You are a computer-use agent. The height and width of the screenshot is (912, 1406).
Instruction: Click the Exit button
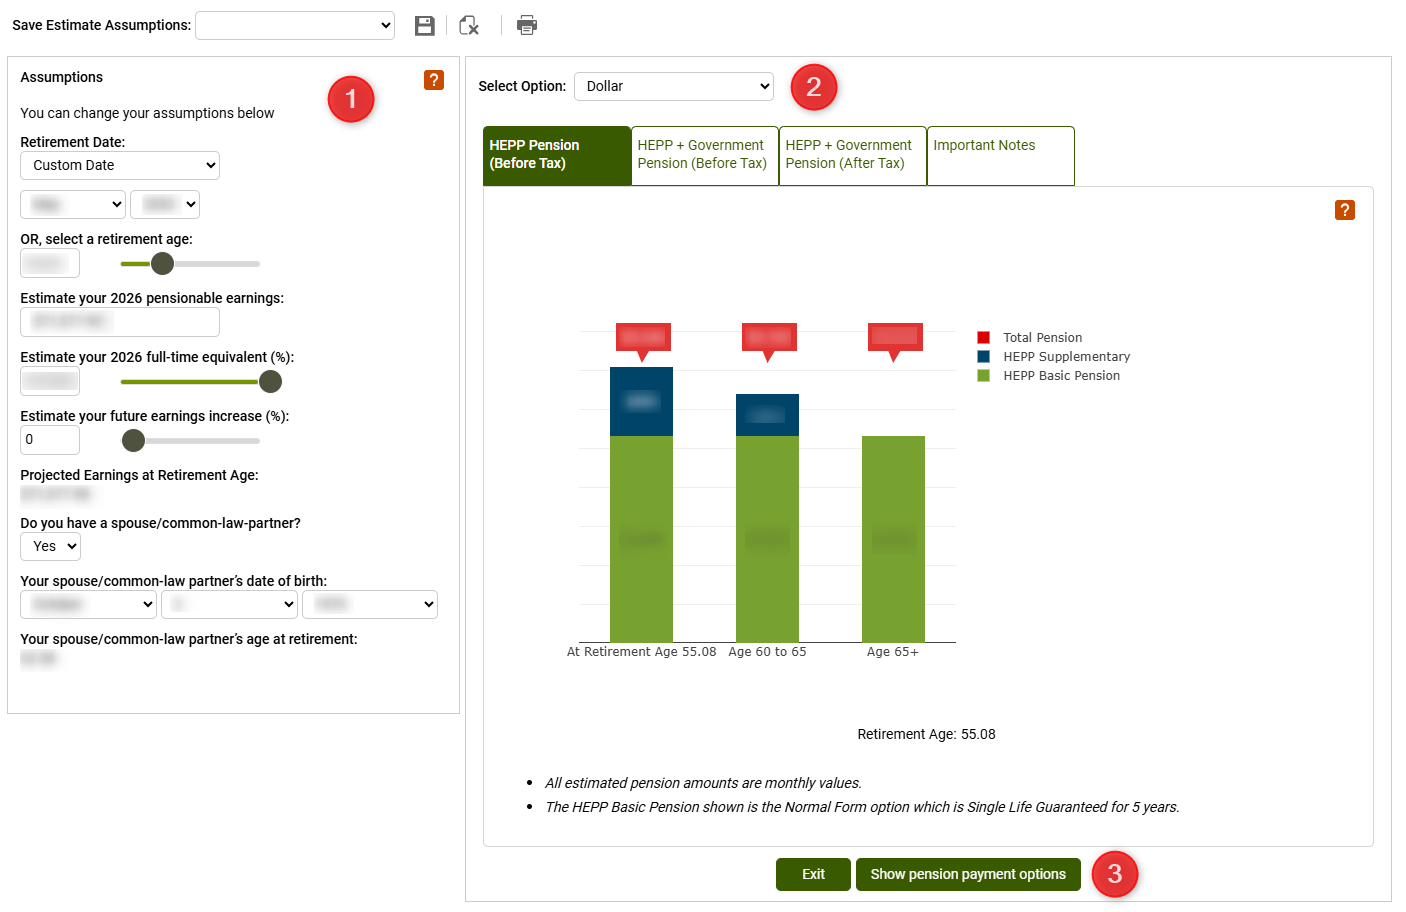813,875
